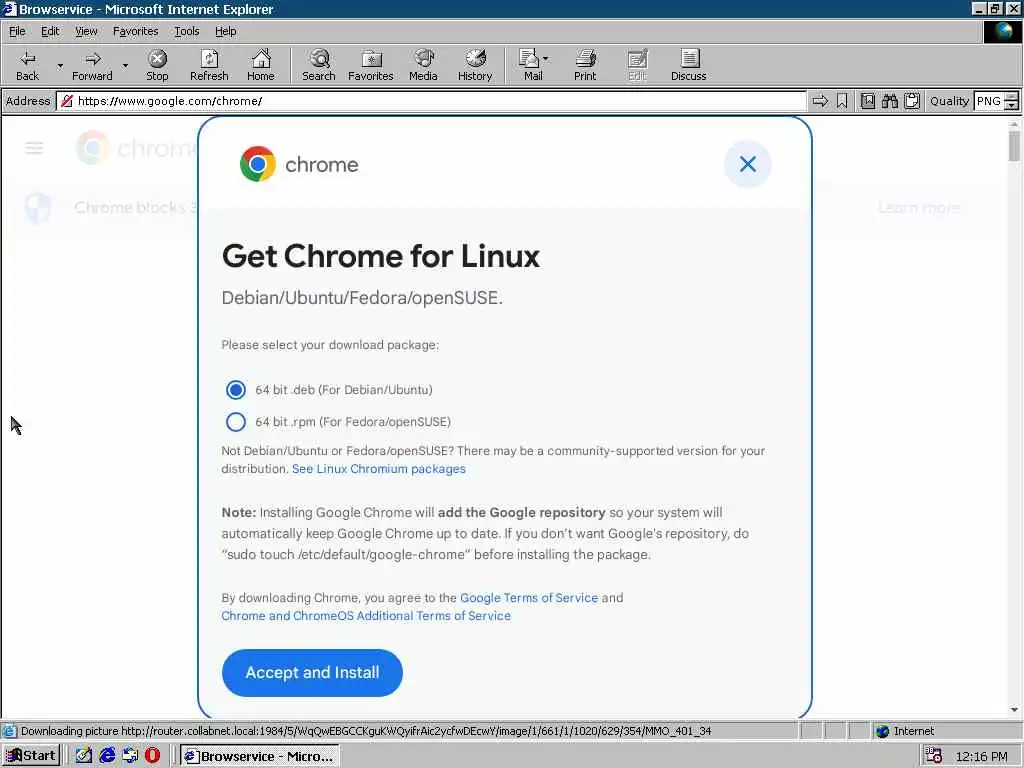Open the File menu
1024x768 pixels.
17,31
